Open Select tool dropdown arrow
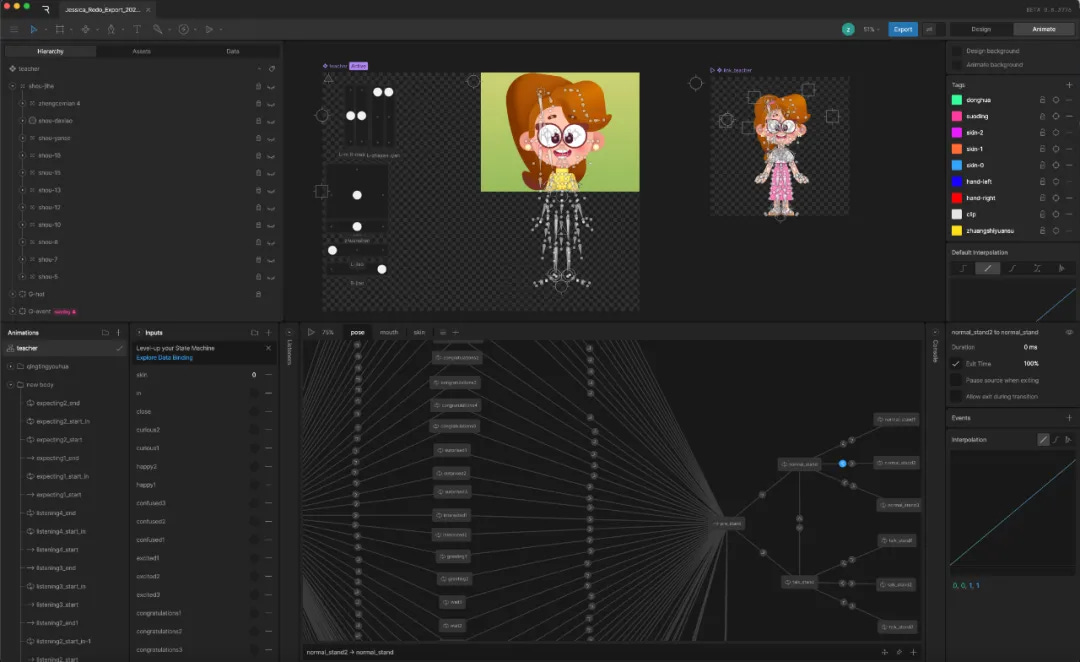Image resolution: width=1080 pixels, height=662 pixels. click(x=45, y=30)
